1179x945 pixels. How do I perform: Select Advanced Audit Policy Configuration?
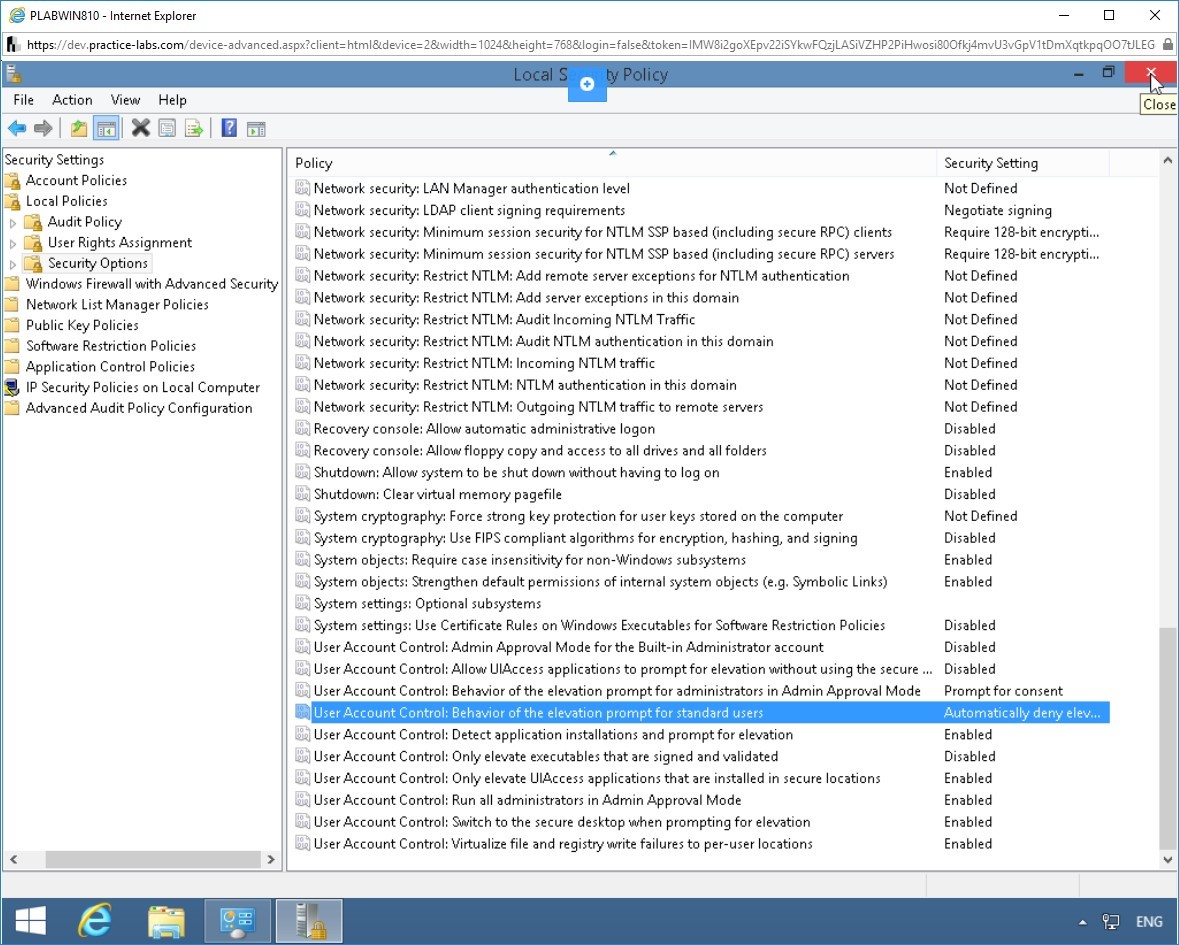pos(139,408)
